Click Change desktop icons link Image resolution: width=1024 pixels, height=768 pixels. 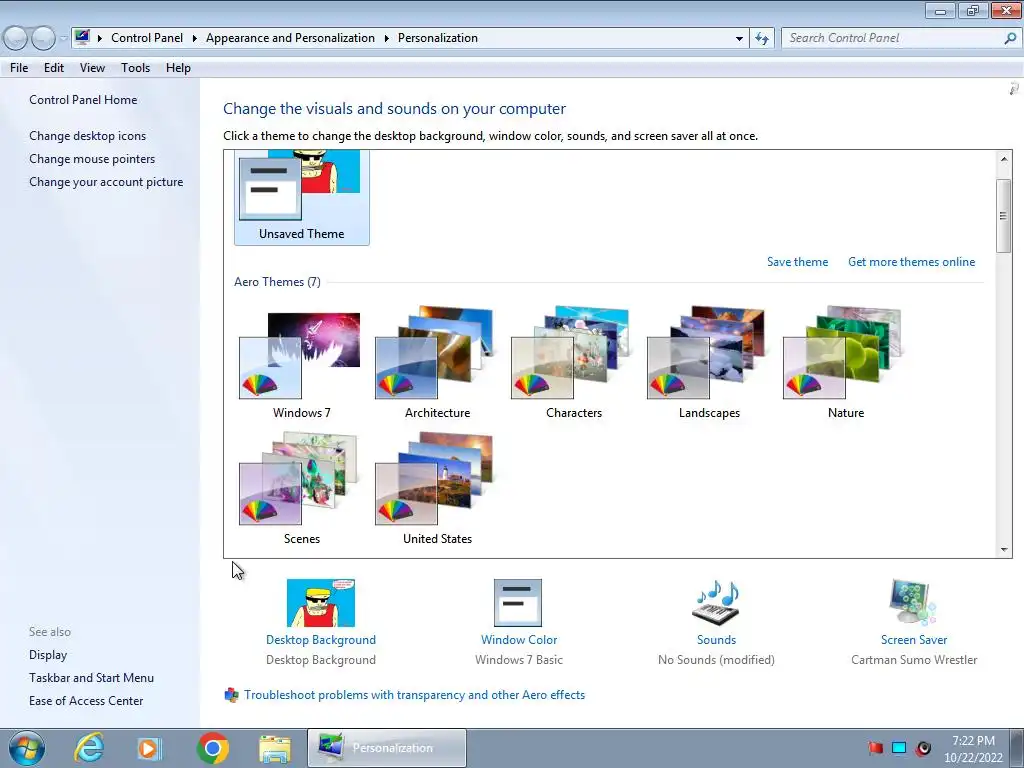(x=88, y=136)
